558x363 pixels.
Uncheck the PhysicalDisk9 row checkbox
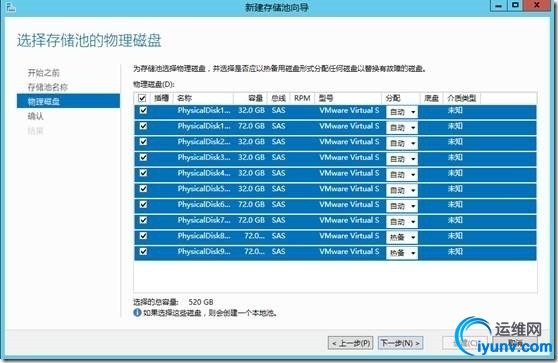[143, 251]
